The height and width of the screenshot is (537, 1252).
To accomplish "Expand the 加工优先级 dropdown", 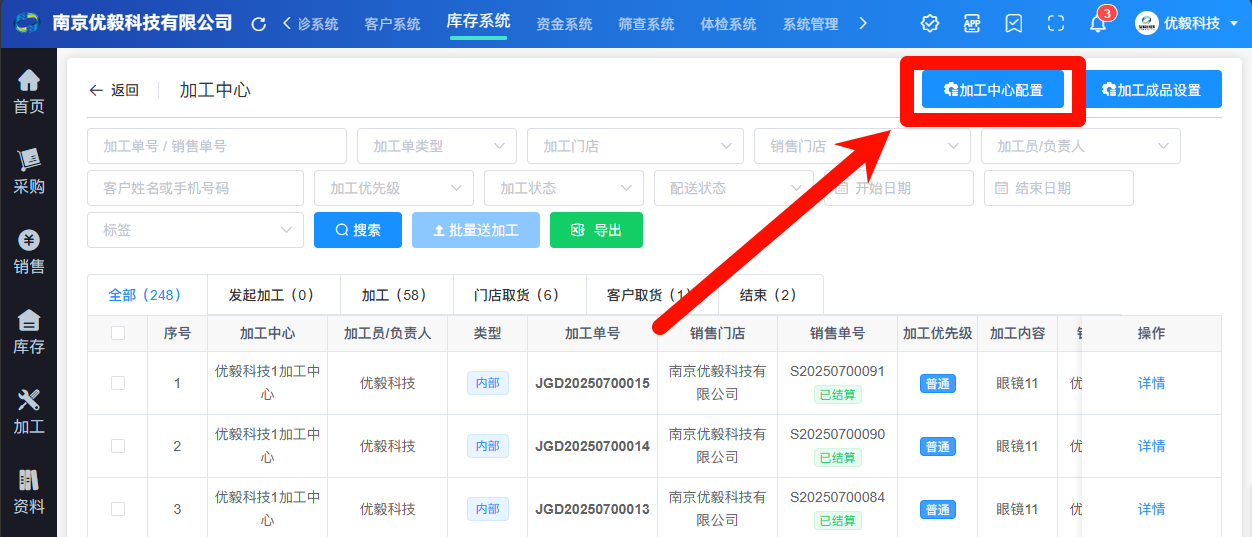I will [x=393, y=188].
